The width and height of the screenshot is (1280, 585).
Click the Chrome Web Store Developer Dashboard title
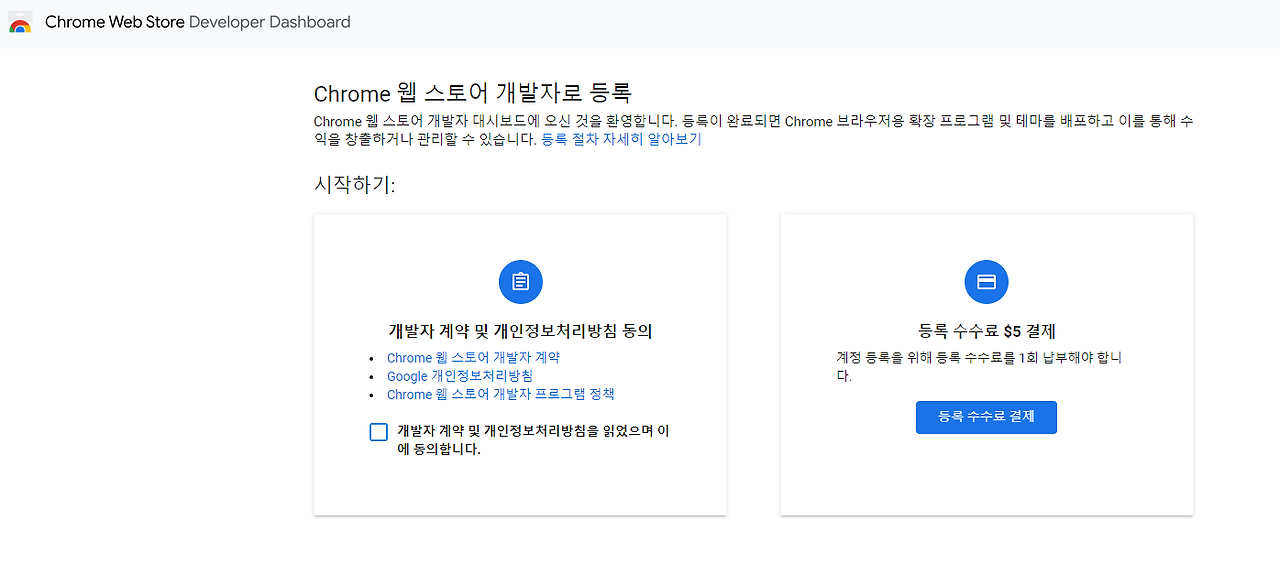[198, 22]
